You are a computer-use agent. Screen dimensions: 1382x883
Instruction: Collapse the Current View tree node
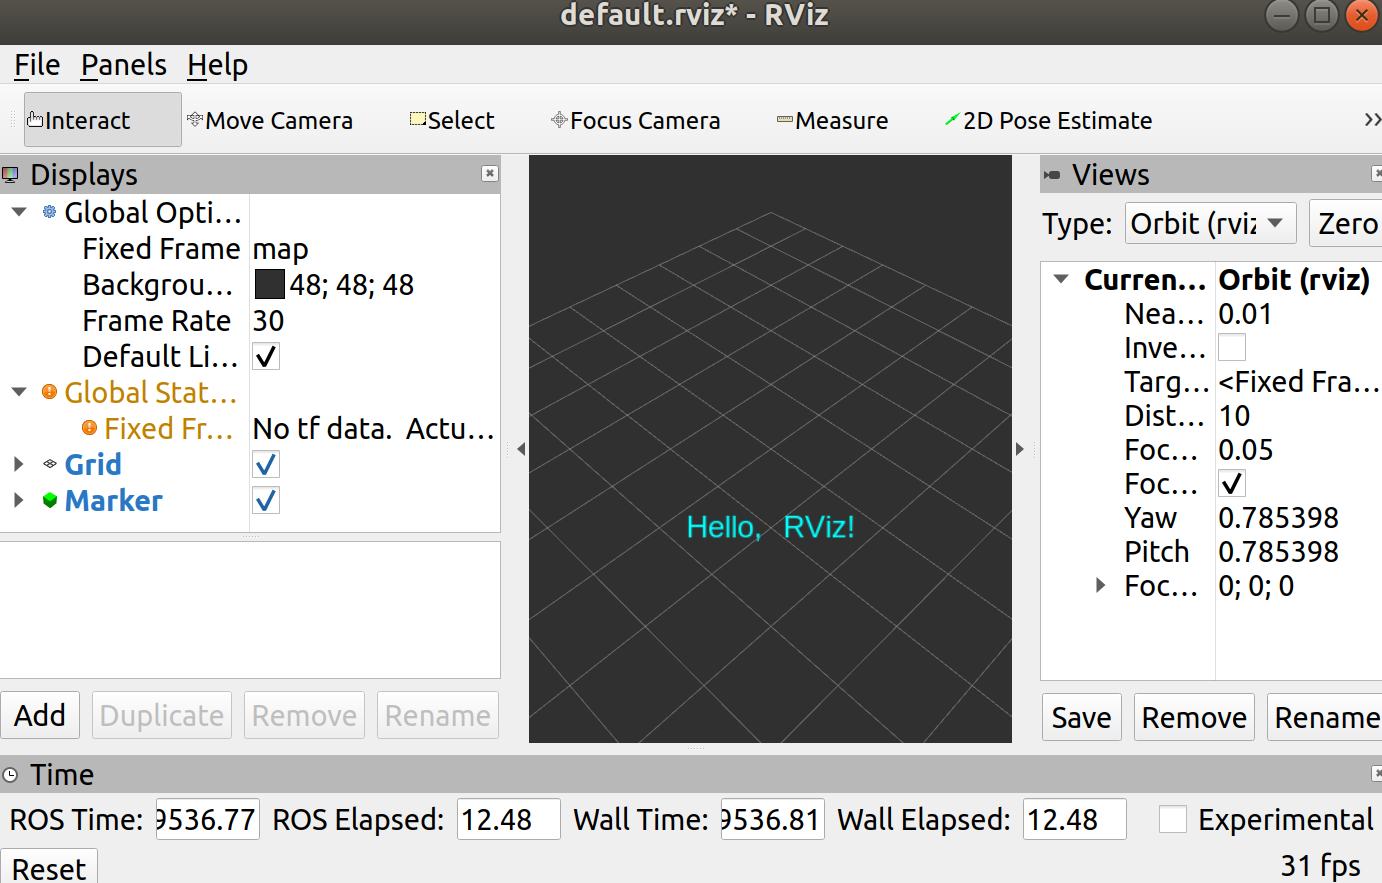[1061, 279]
